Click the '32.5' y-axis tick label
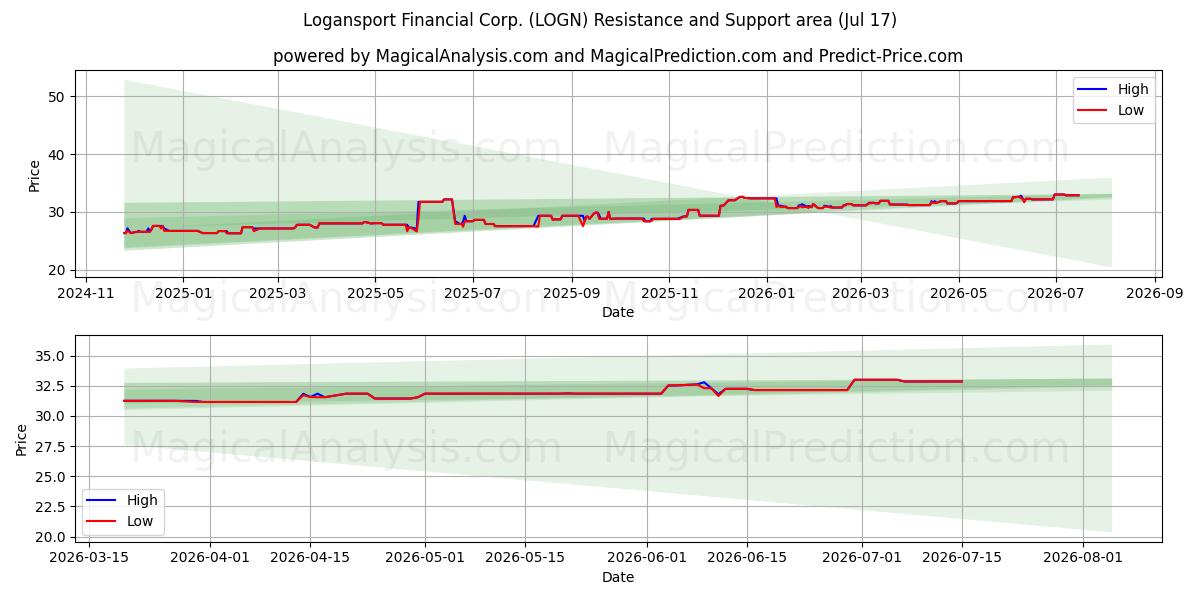 [x=50, y=386]
